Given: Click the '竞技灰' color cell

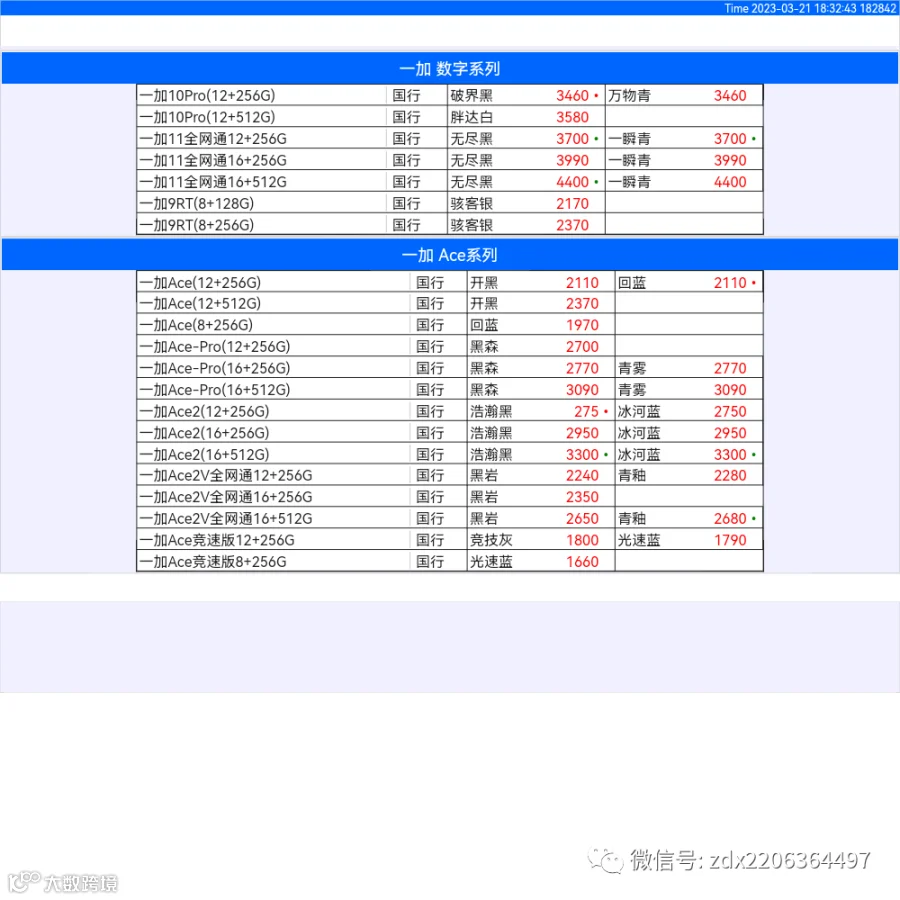Looking at the screenshot, I should coord(491,540).
